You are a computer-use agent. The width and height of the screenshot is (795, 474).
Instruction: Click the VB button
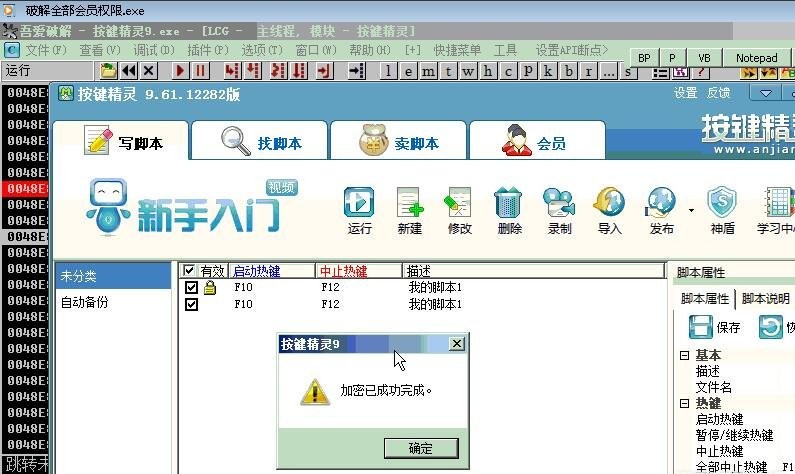tap(704, 58)
